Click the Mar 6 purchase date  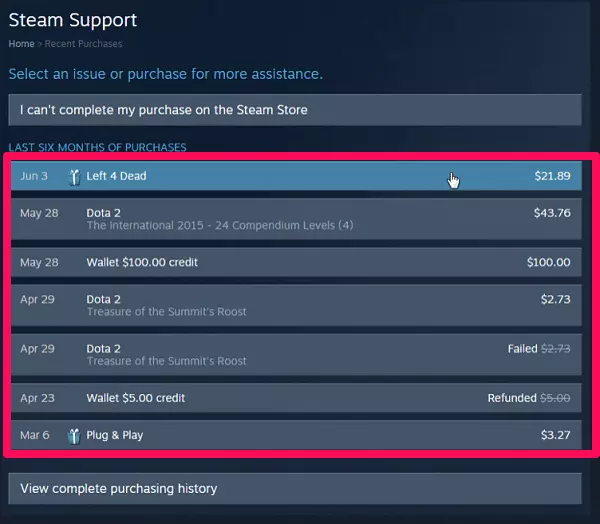34,436
